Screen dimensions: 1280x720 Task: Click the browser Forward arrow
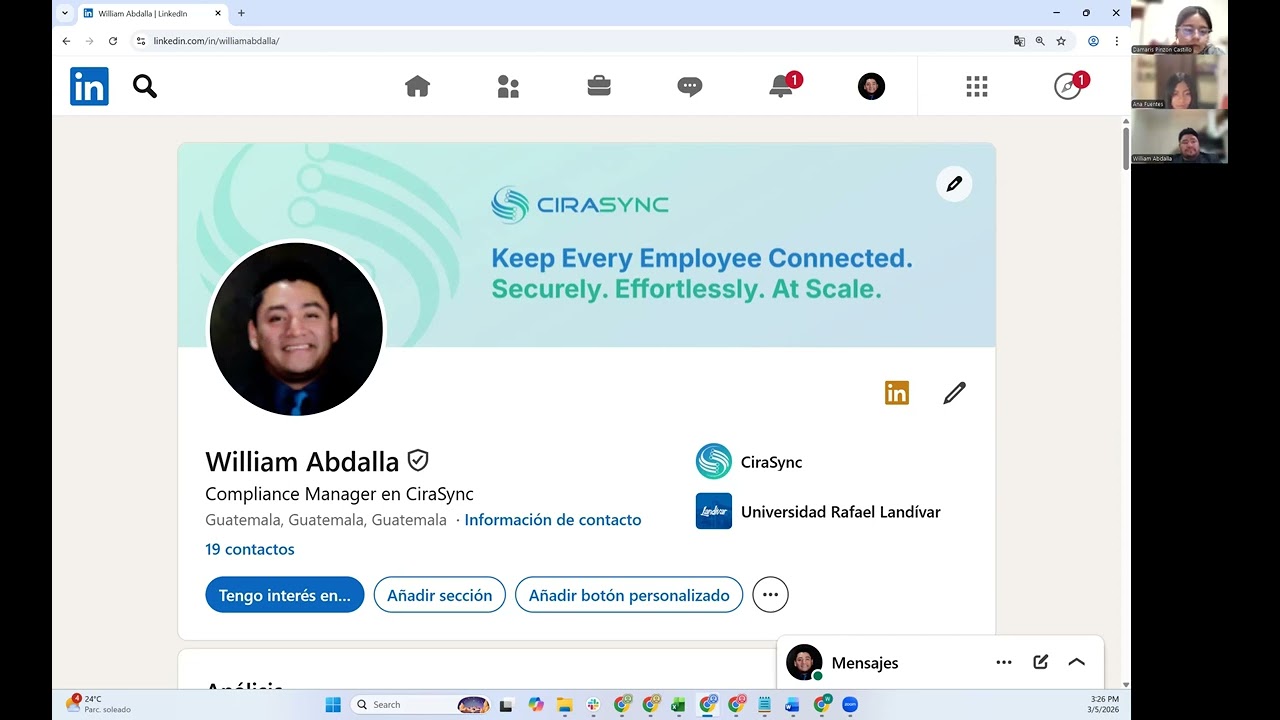89,41
